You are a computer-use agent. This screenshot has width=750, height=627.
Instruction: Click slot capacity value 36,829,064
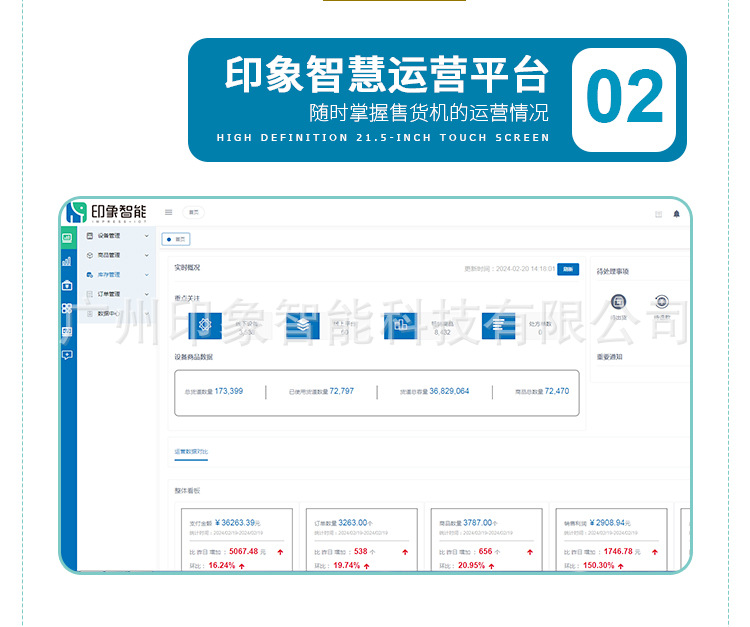click(449, 391)
